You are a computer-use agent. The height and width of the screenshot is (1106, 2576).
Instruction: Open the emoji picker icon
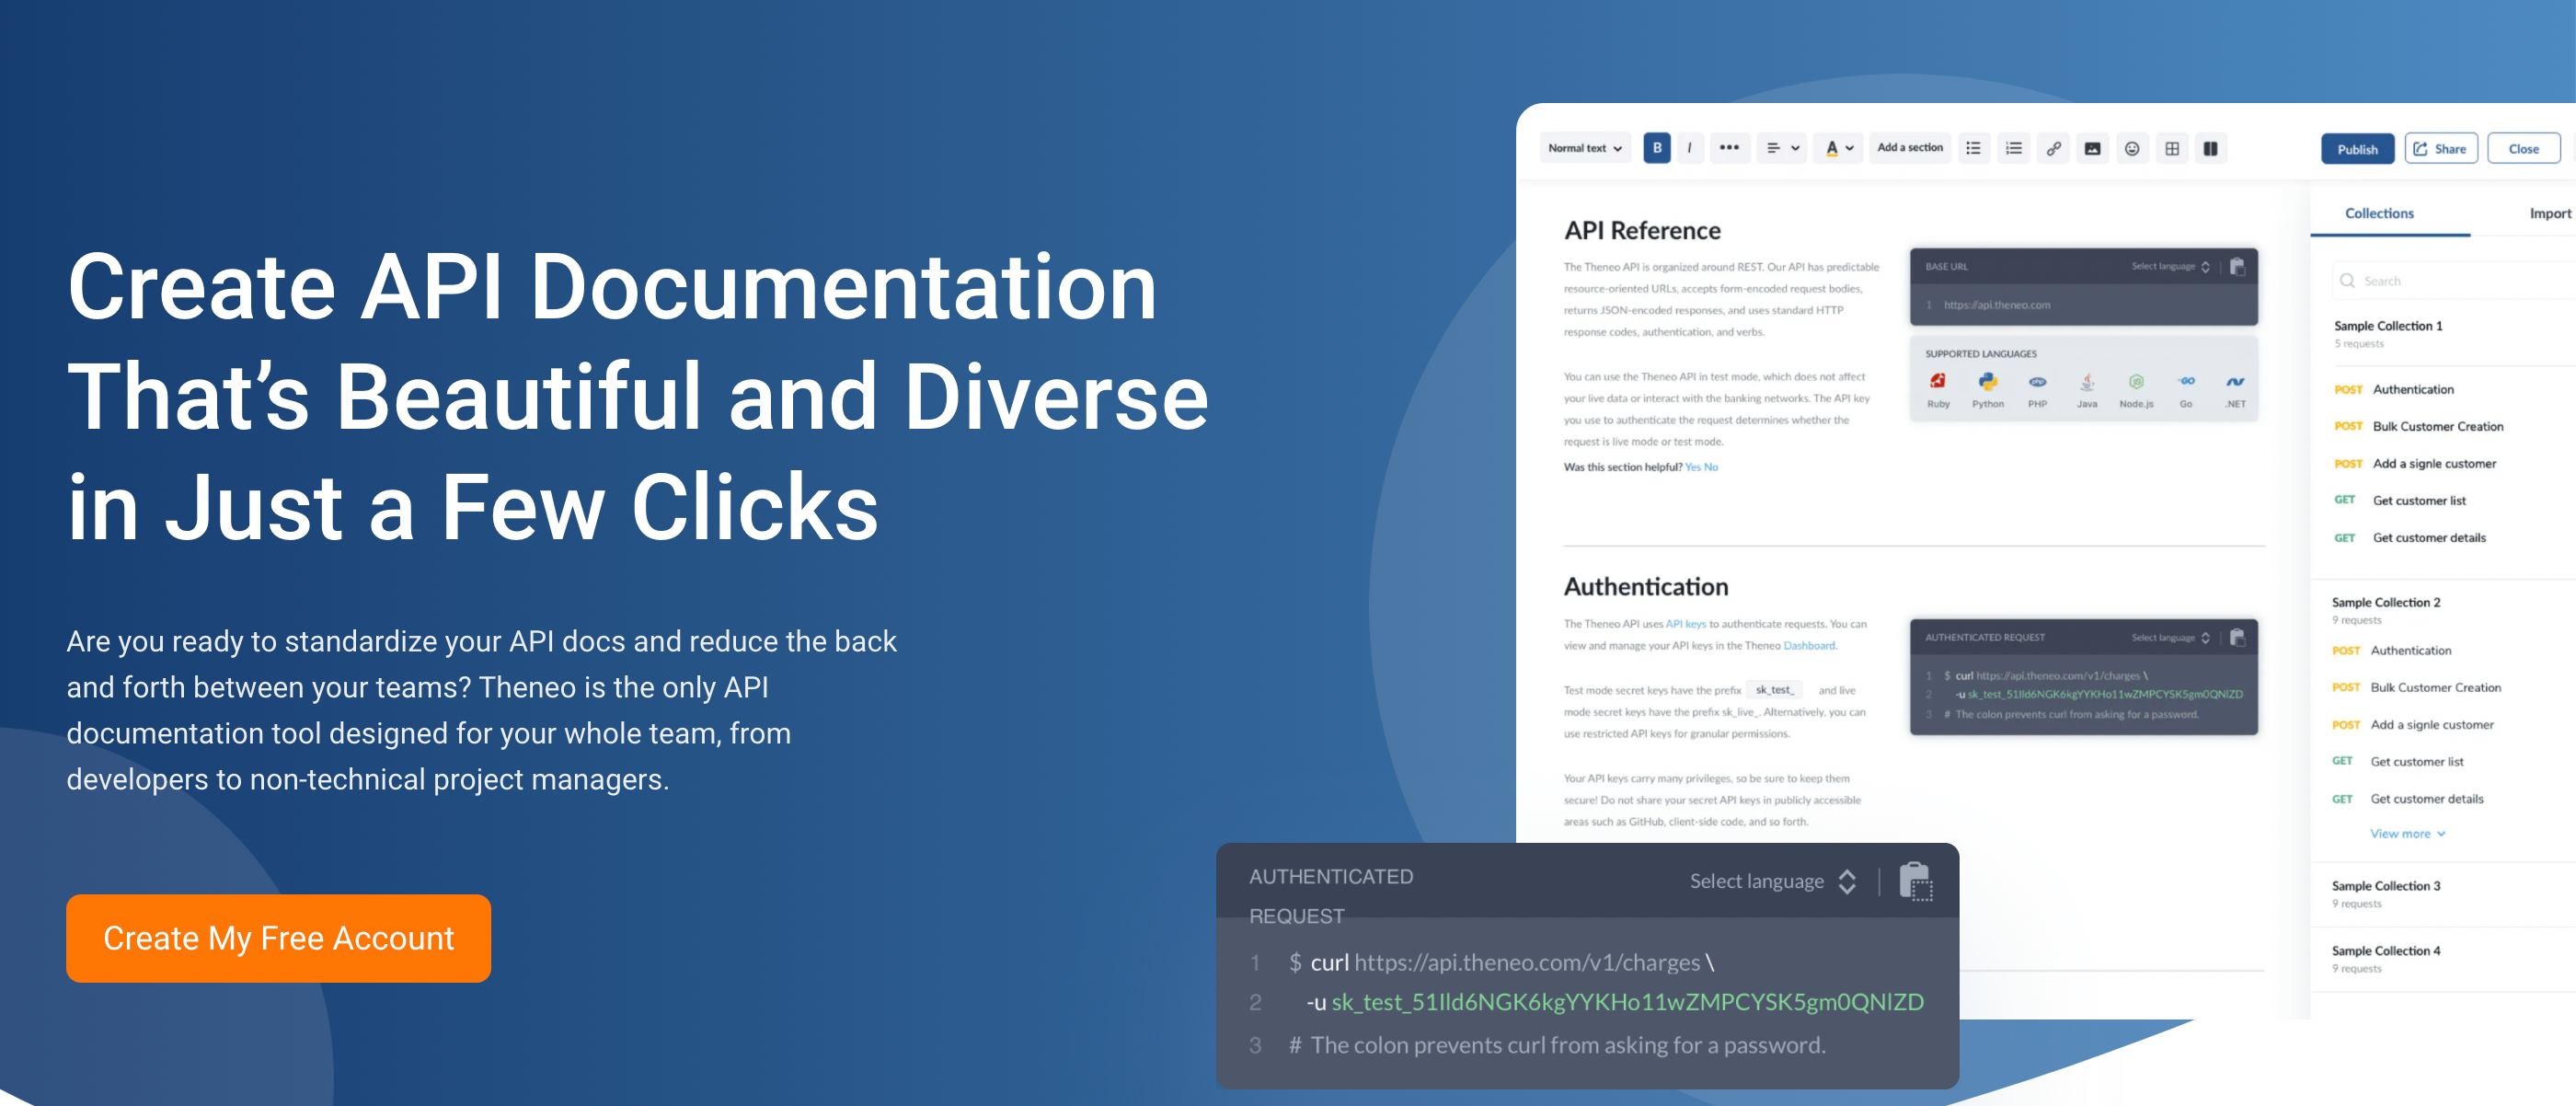coord(2132,148)
